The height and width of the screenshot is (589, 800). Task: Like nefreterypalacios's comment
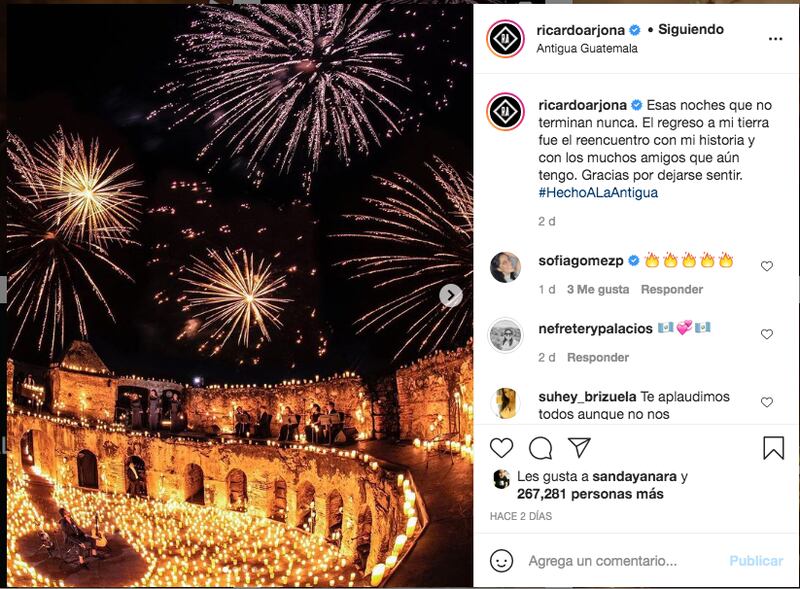[x=767, y=334]
